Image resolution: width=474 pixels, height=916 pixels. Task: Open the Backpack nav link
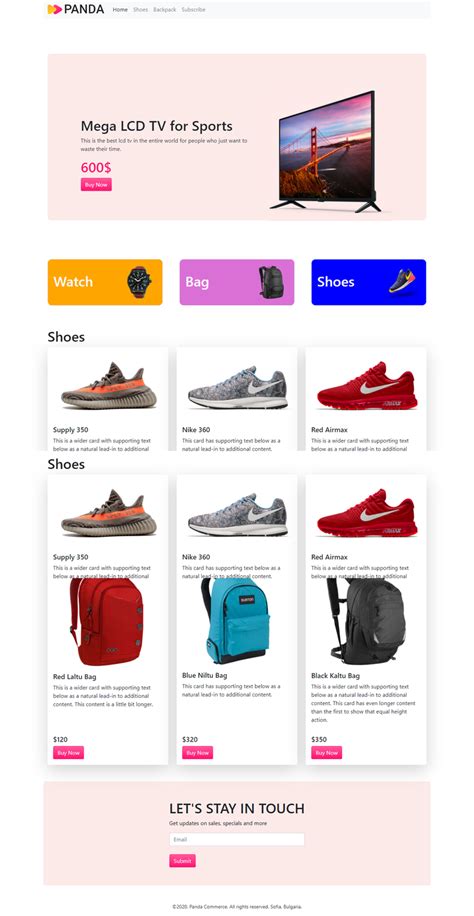(164, 9)
